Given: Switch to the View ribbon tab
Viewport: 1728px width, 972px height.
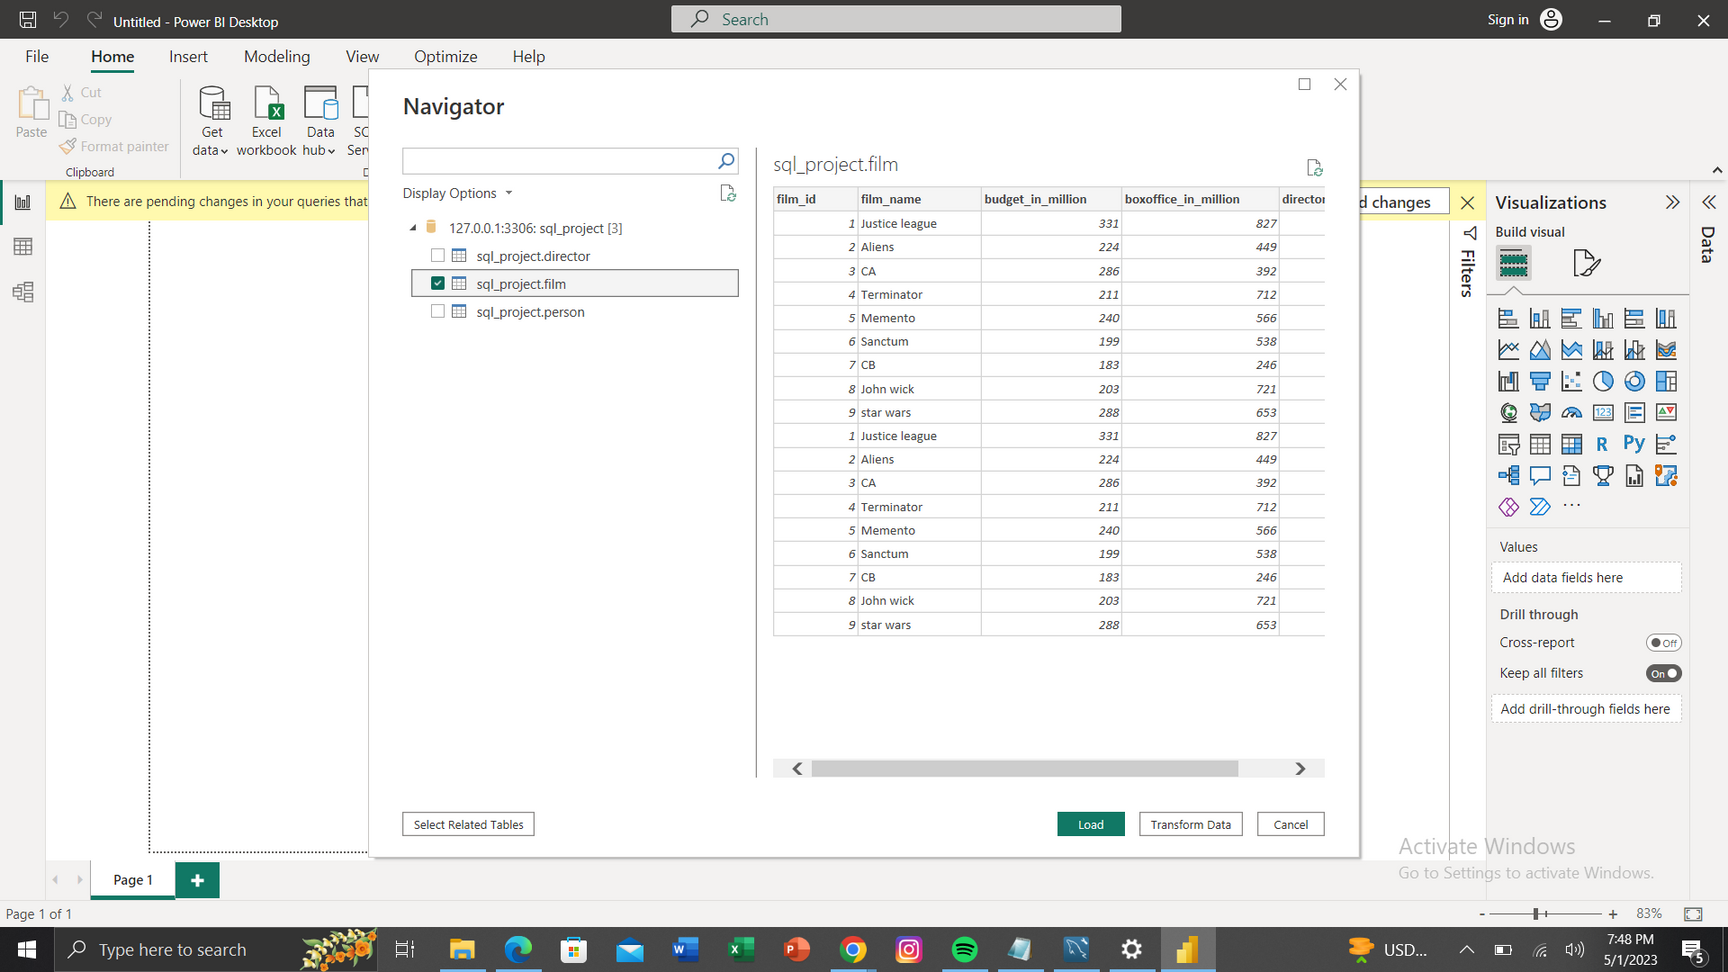Looking at the screenshot, I should tap(362, 56).
